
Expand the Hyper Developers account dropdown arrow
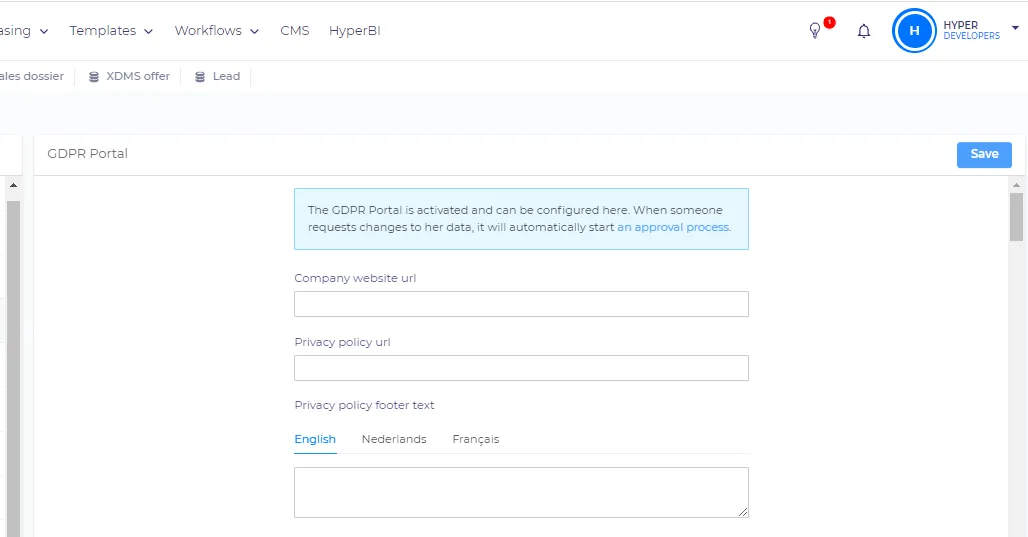pos(1015,28)
